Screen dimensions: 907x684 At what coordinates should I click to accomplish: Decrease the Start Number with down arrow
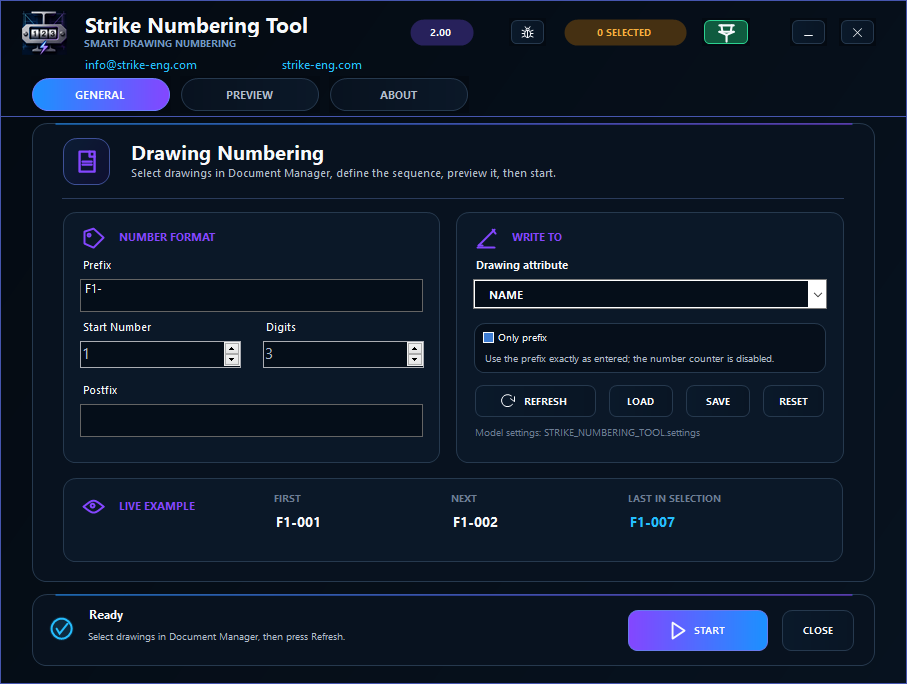[x=232, y=360]
